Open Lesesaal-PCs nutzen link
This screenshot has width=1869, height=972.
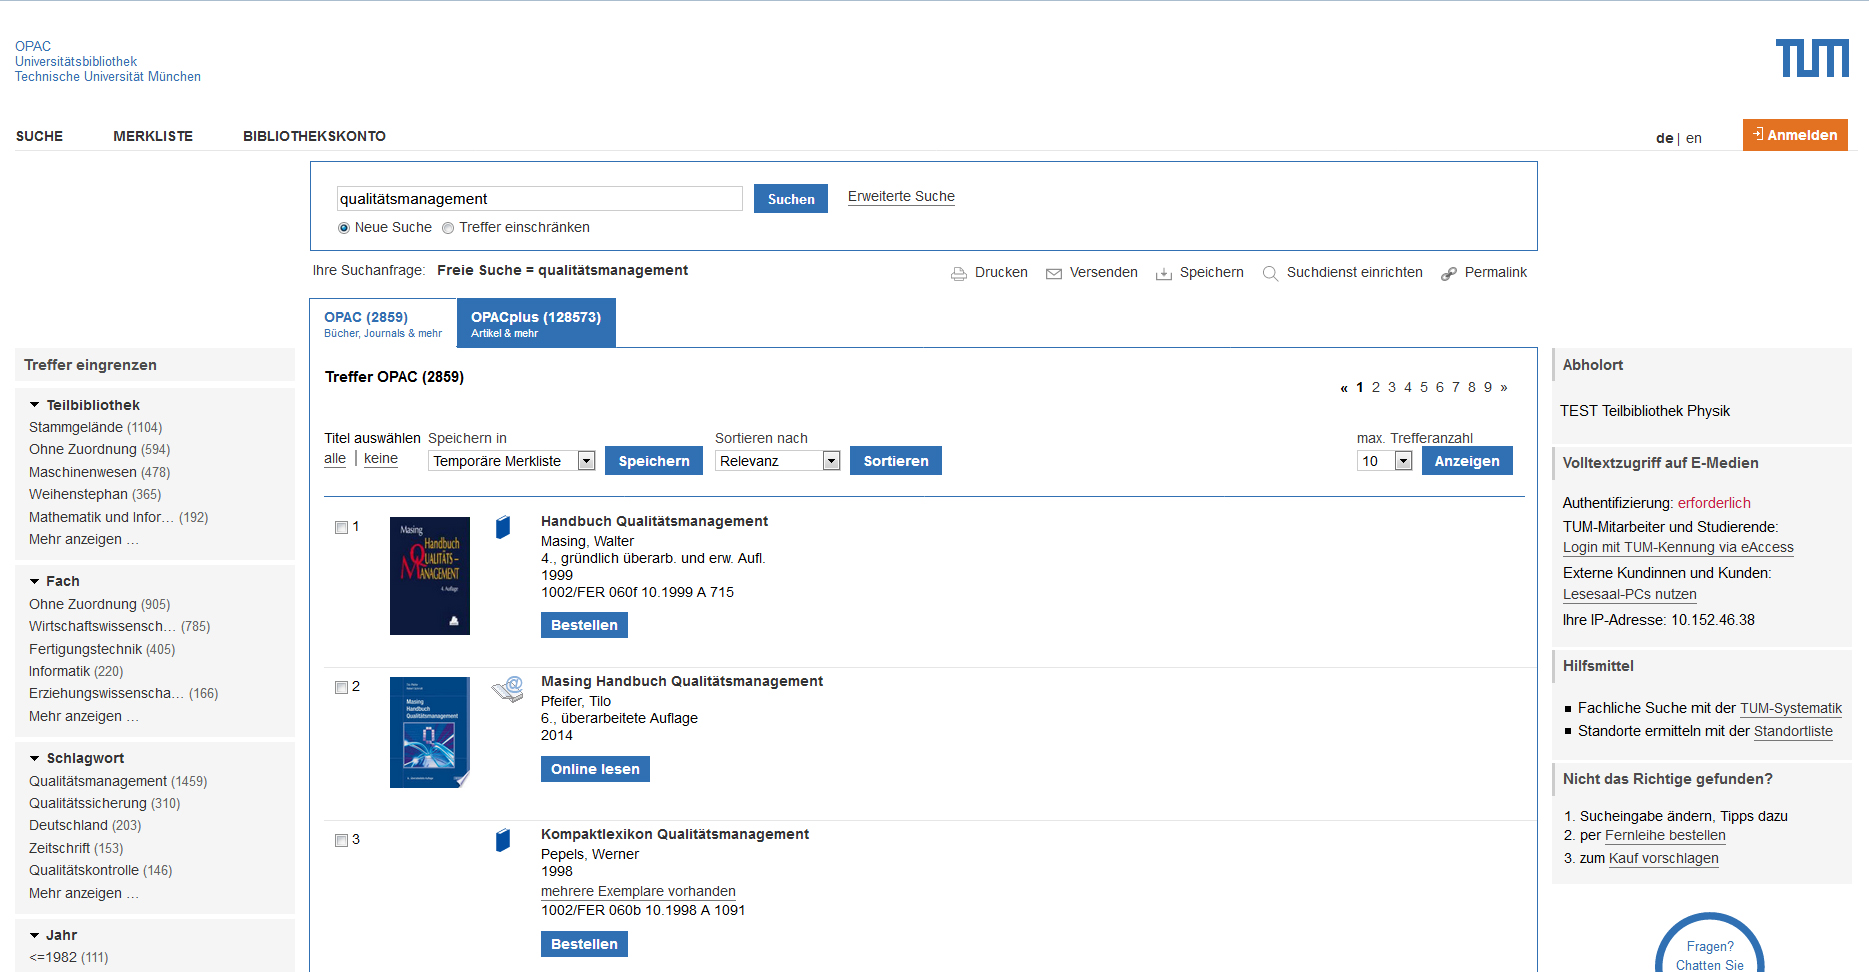click(x=1630, y=594)
